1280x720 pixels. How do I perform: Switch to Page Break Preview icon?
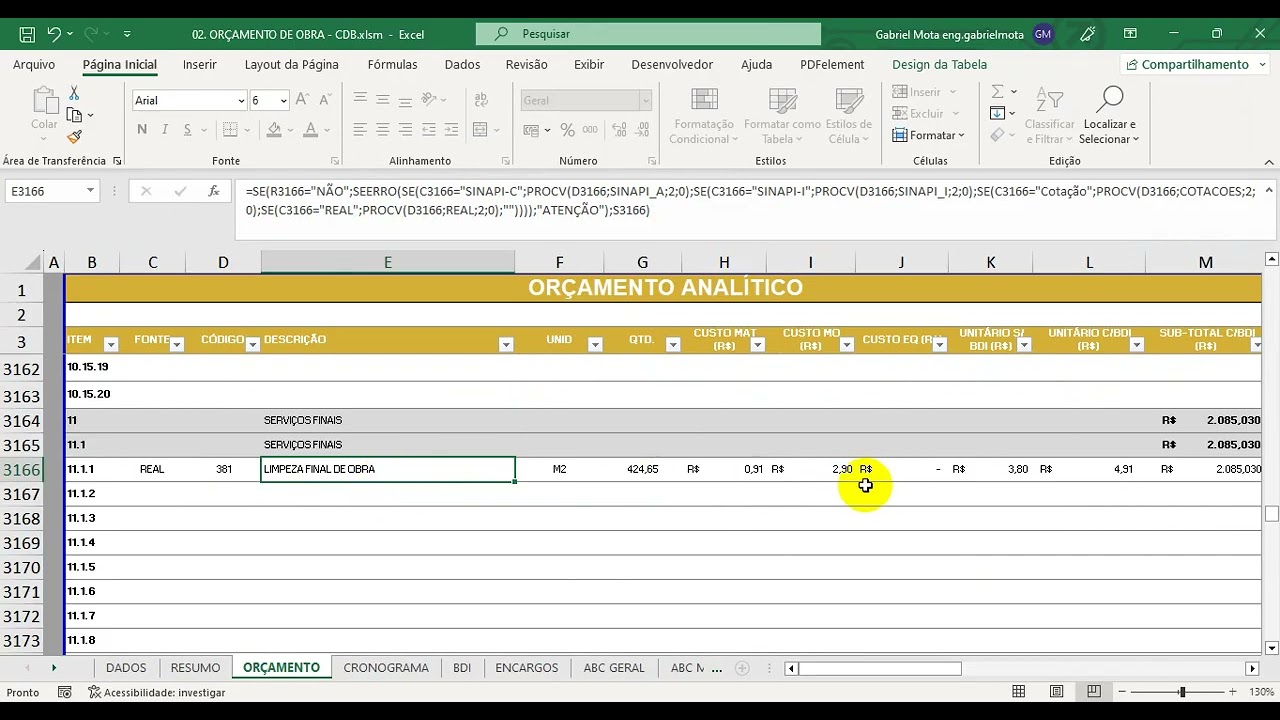point(1094,692)
